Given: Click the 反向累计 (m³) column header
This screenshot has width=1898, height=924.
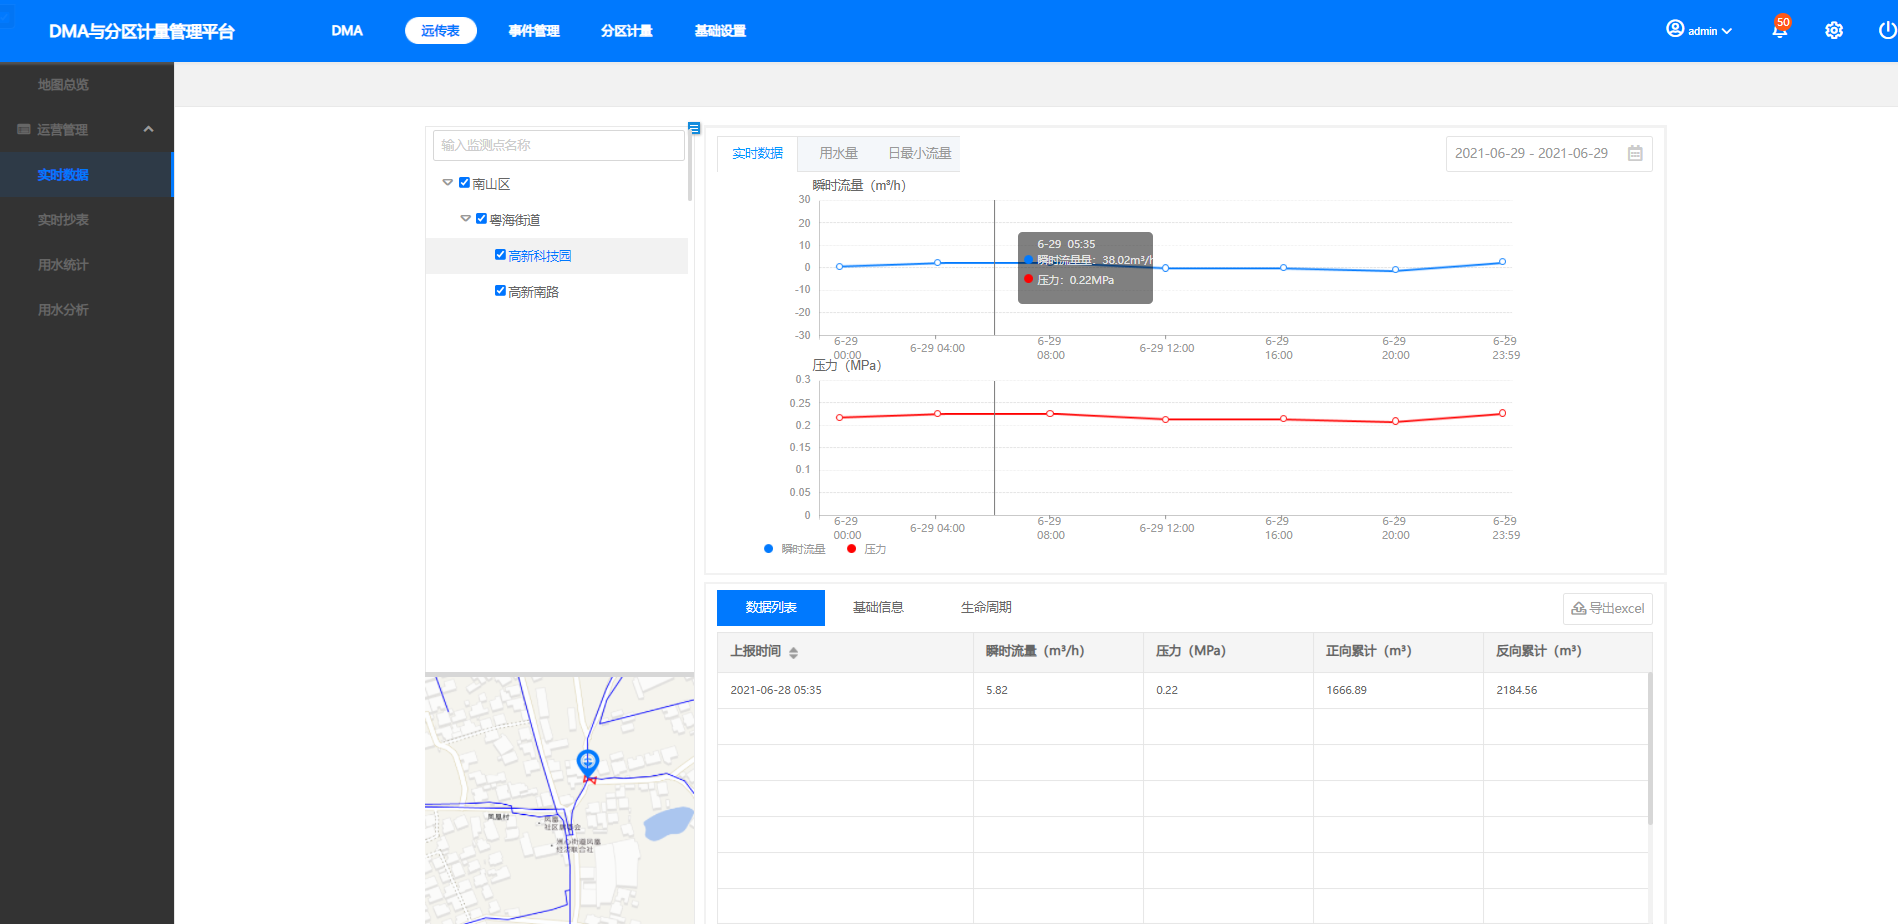Looking at the screenshot, I should (1567, 651).
